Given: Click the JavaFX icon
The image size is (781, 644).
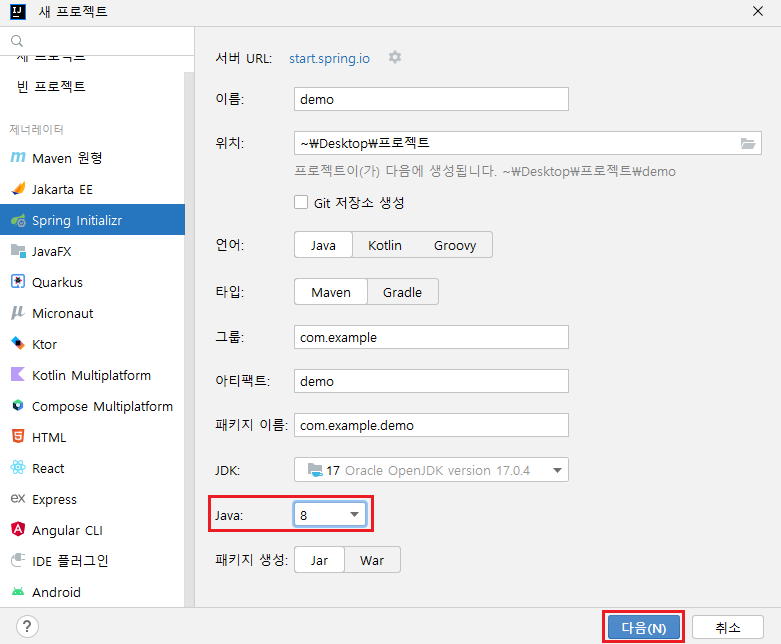Looking at the screenshot, I should point(18,251).
